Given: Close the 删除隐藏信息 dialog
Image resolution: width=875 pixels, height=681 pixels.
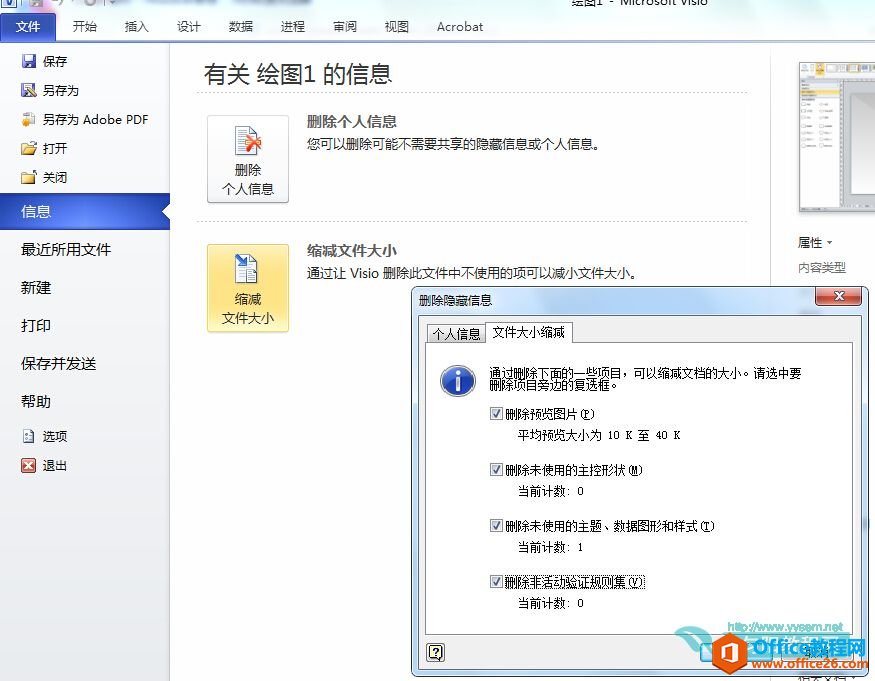Looking at the screenshot, I should (838, 296).
